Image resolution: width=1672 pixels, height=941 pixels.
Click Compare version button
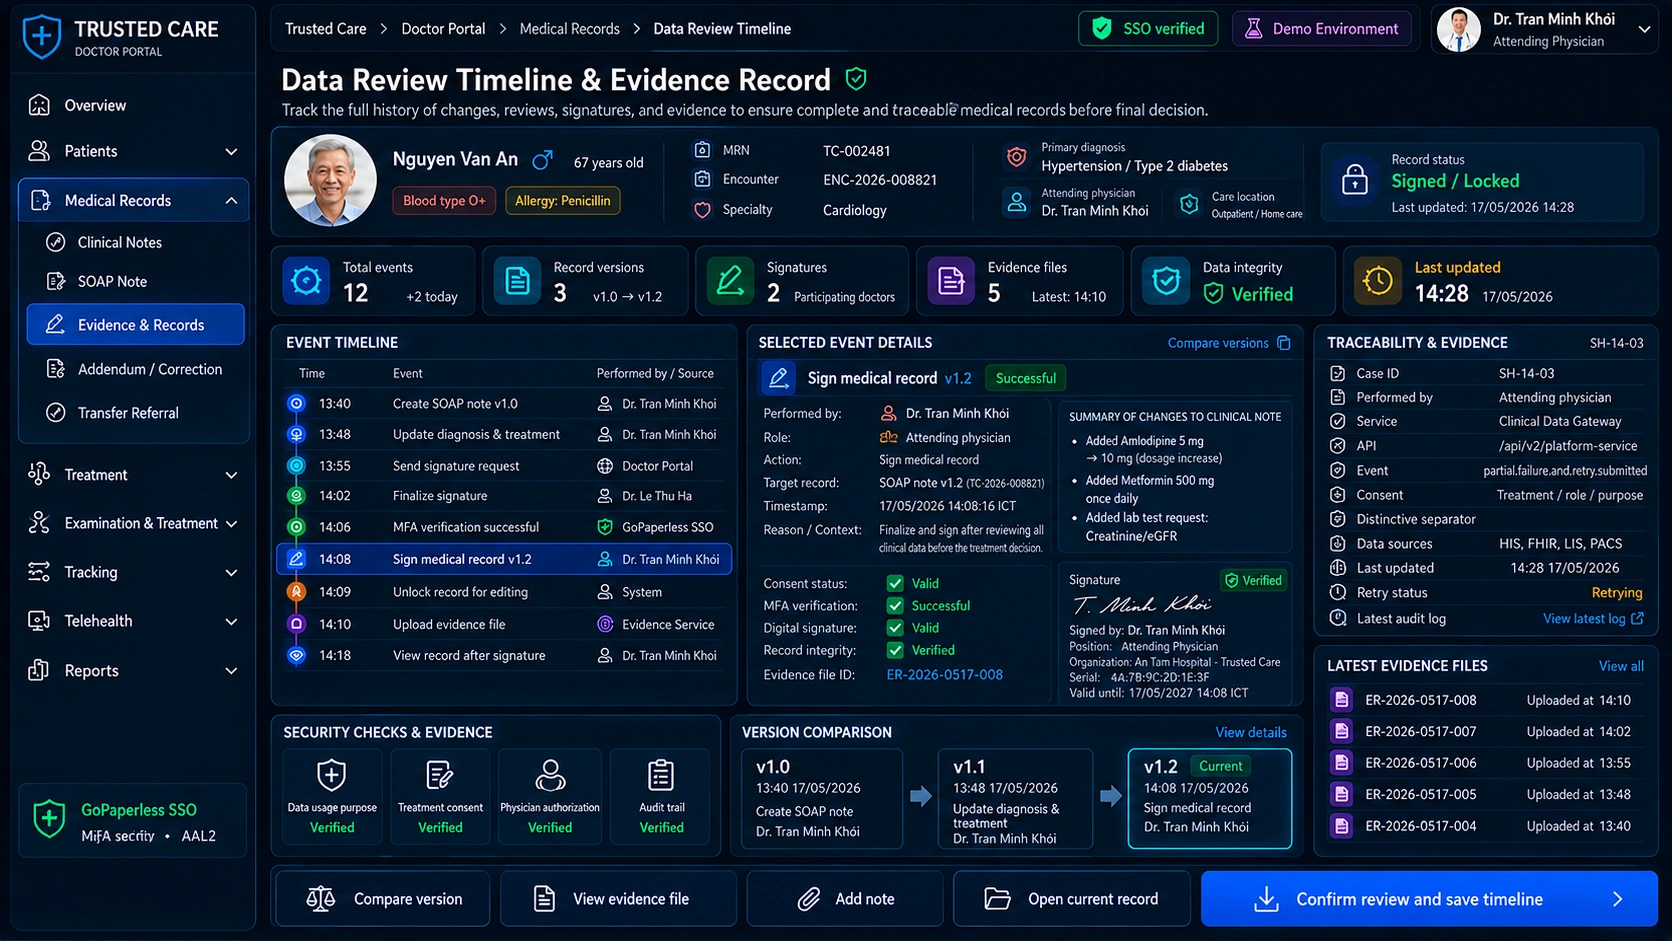tap(382, 899)
